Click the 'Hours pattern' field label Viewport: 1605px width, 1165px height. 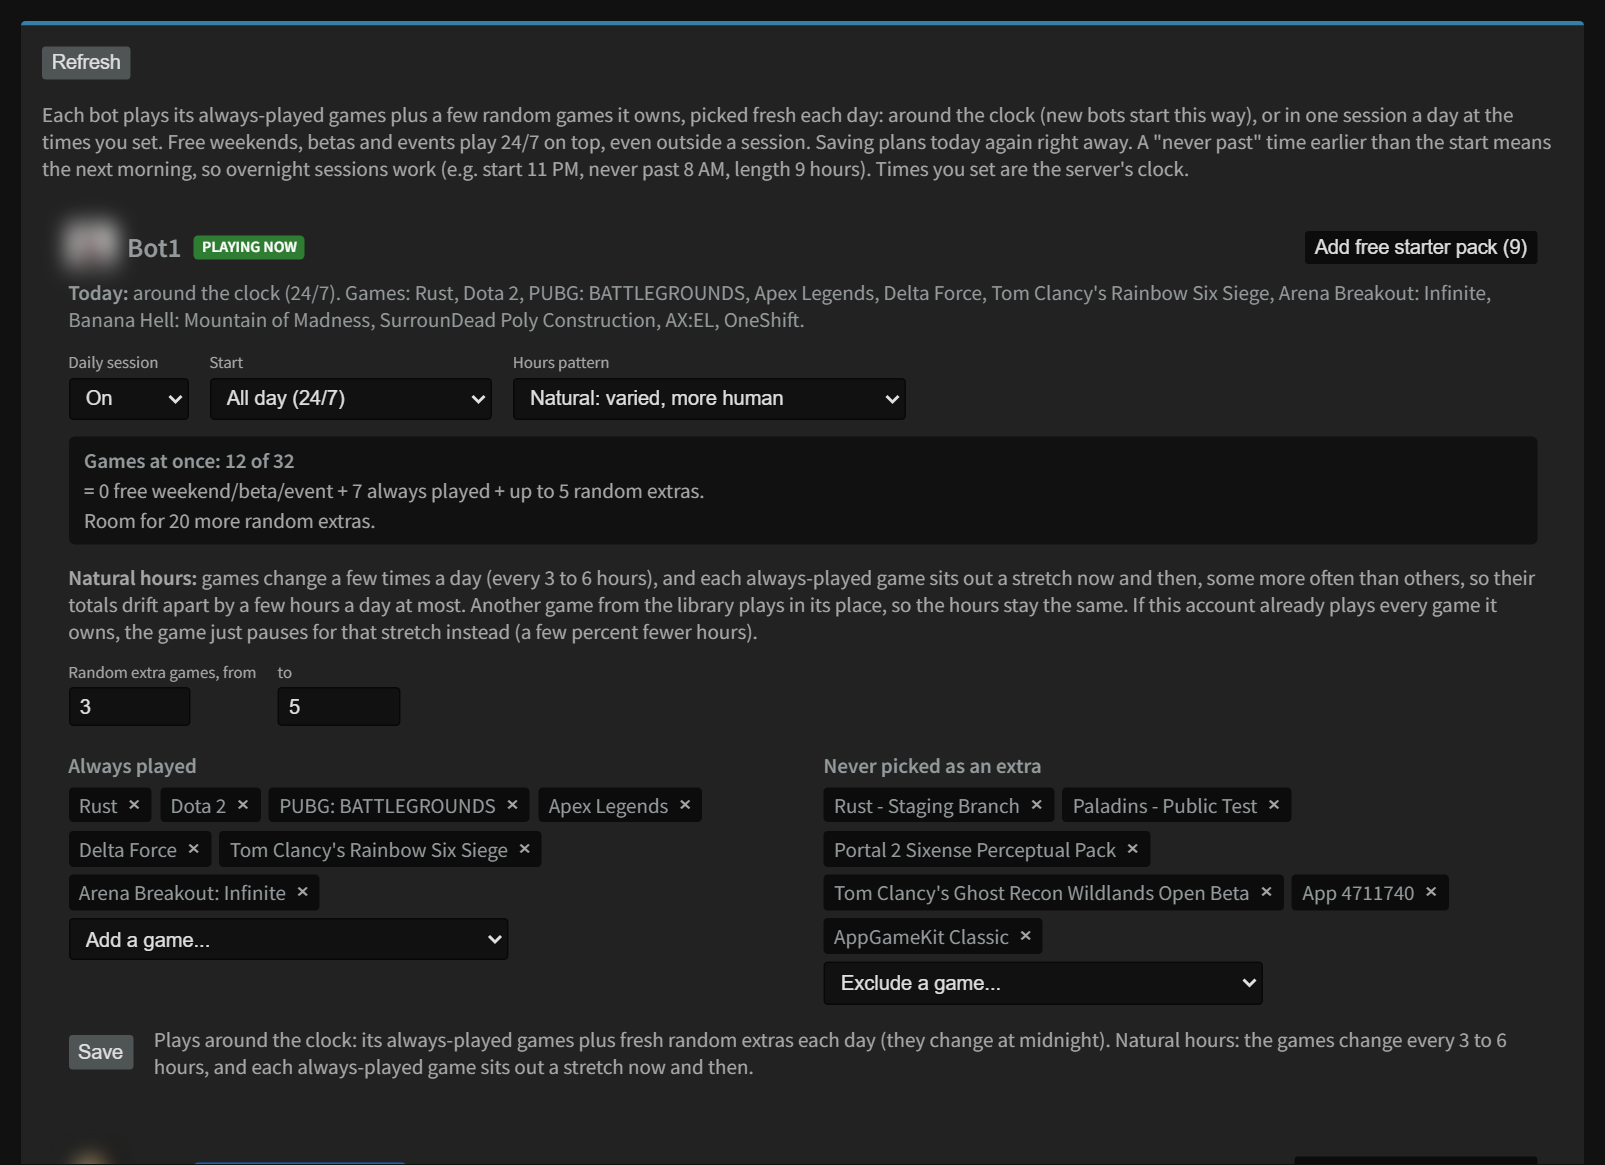[x=561, y=362]
